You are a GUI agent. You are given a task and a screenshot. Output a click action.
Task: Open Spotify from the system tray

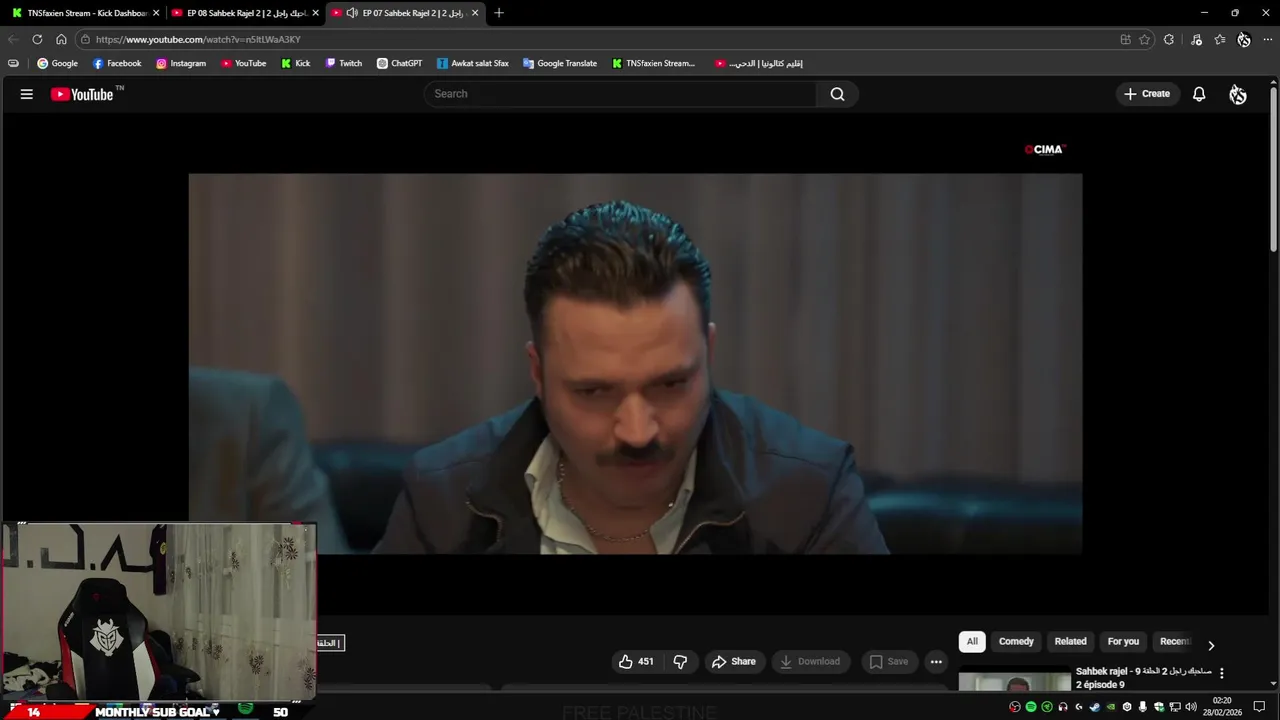tap(1031, 707)
